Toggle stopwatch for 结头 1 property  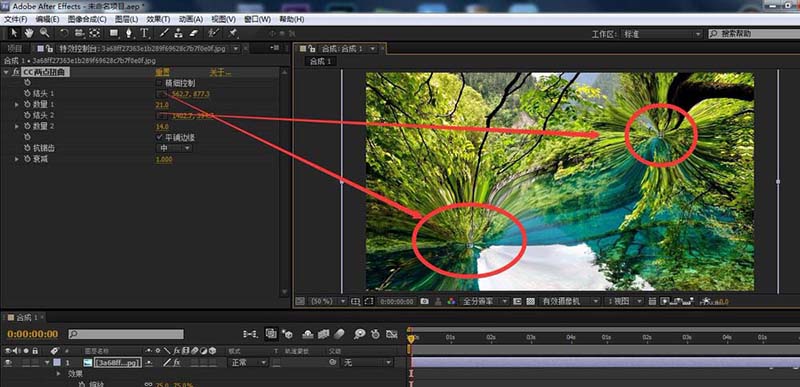point(28,94)
